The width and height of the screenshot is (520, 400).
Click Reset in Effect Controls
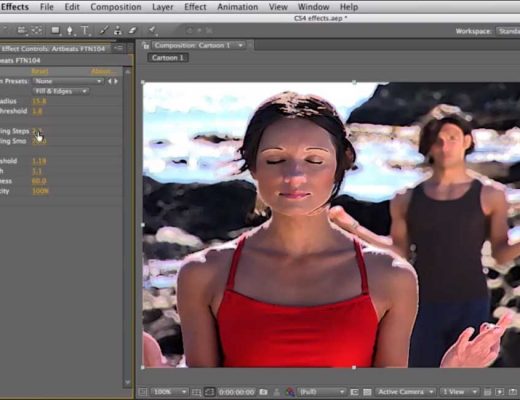(40, 71)
